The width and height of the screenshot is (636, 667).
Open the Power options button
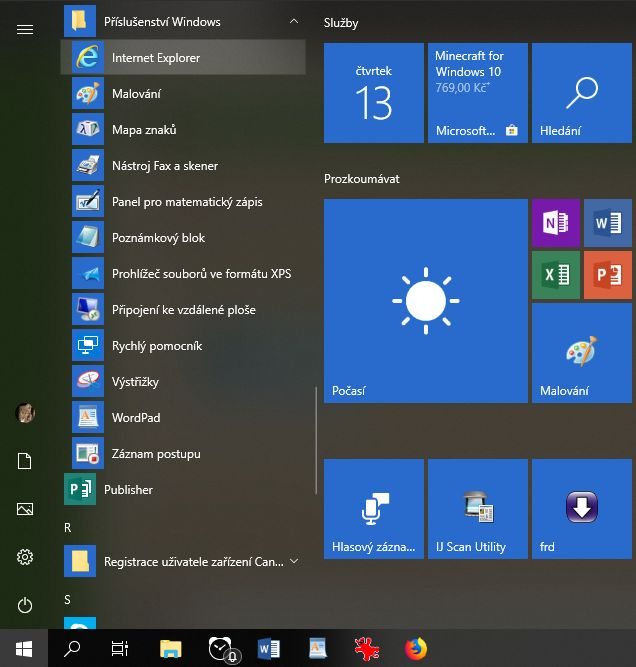25,605
